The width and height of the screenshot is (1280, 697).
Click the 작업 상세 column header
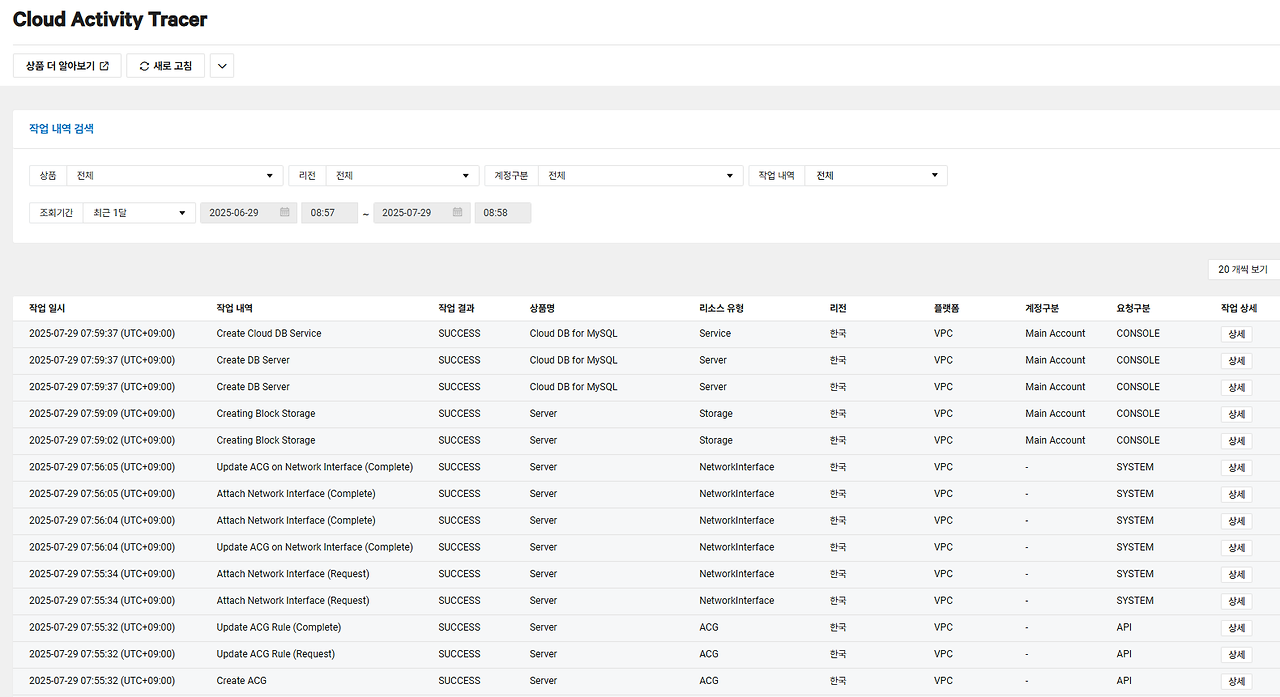click(x=1238, y=308)
